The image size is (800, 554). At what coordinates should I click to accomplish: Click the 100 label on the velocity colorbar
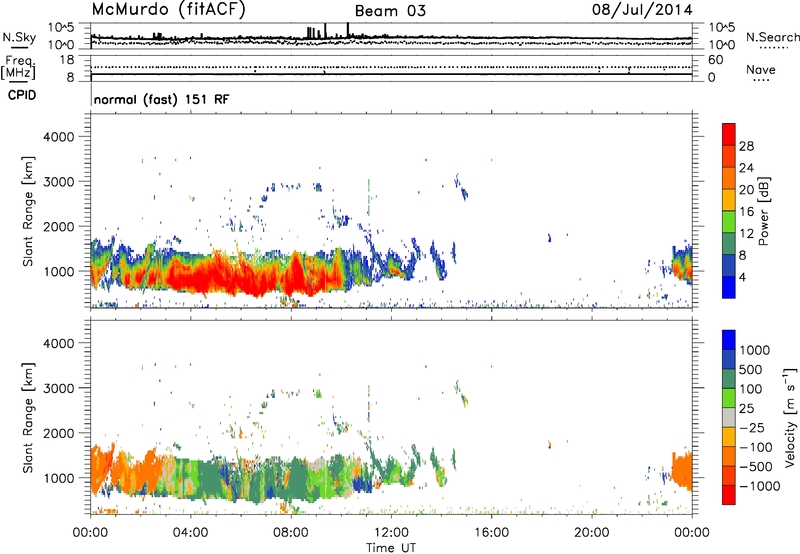click(x=751, y=389)
